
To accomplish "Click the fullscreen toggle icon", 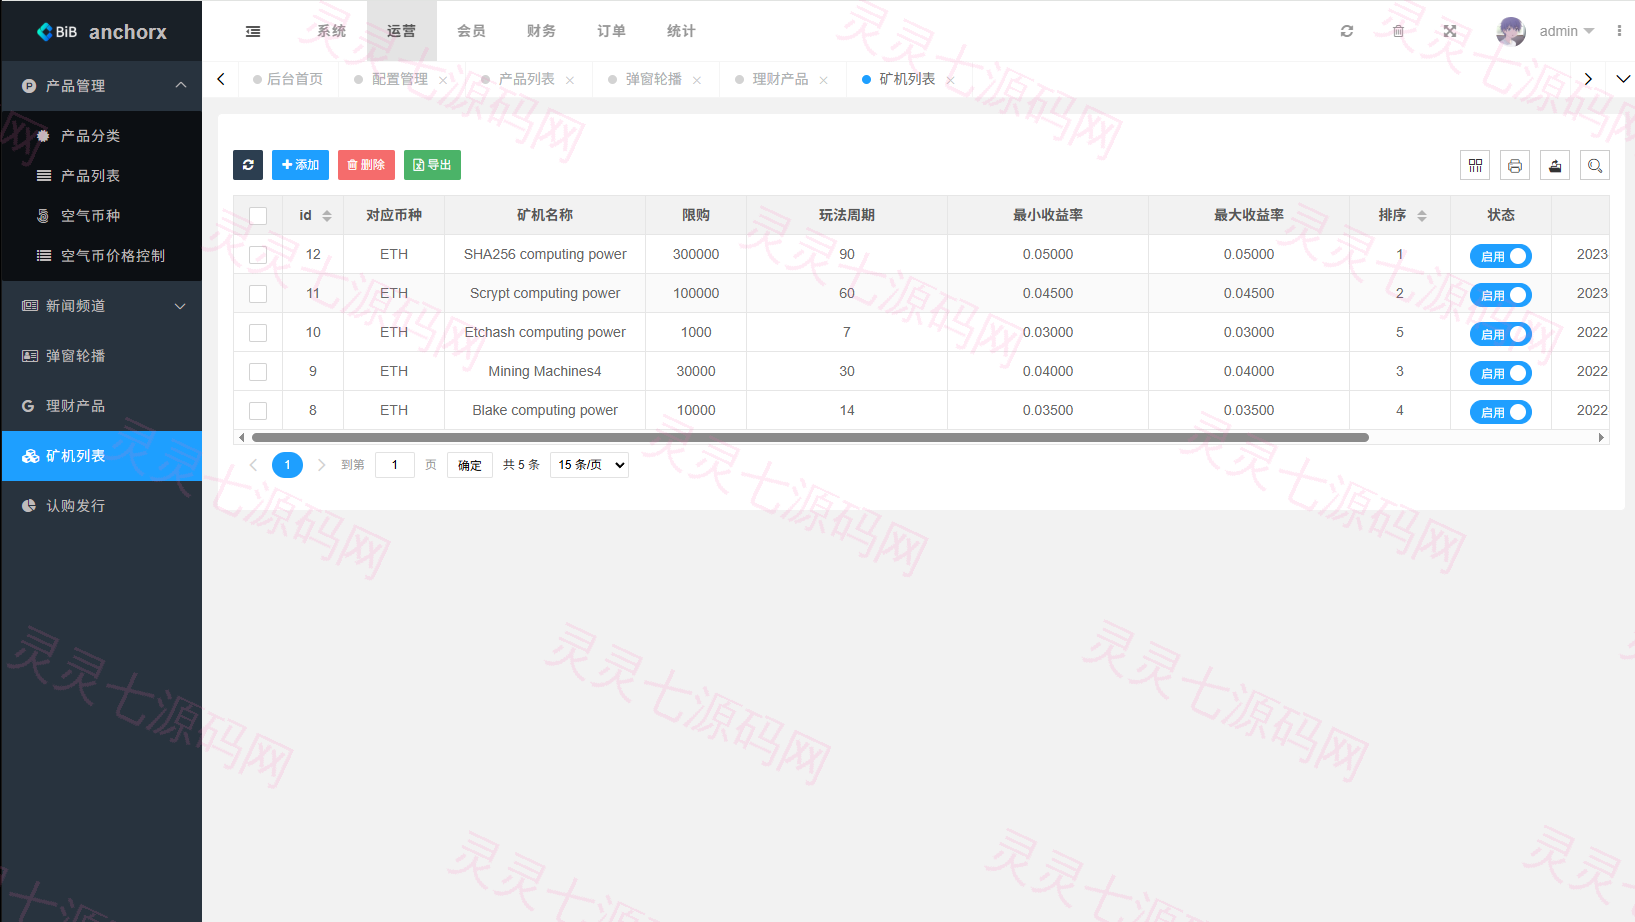I will click(x=1450, y=31).
